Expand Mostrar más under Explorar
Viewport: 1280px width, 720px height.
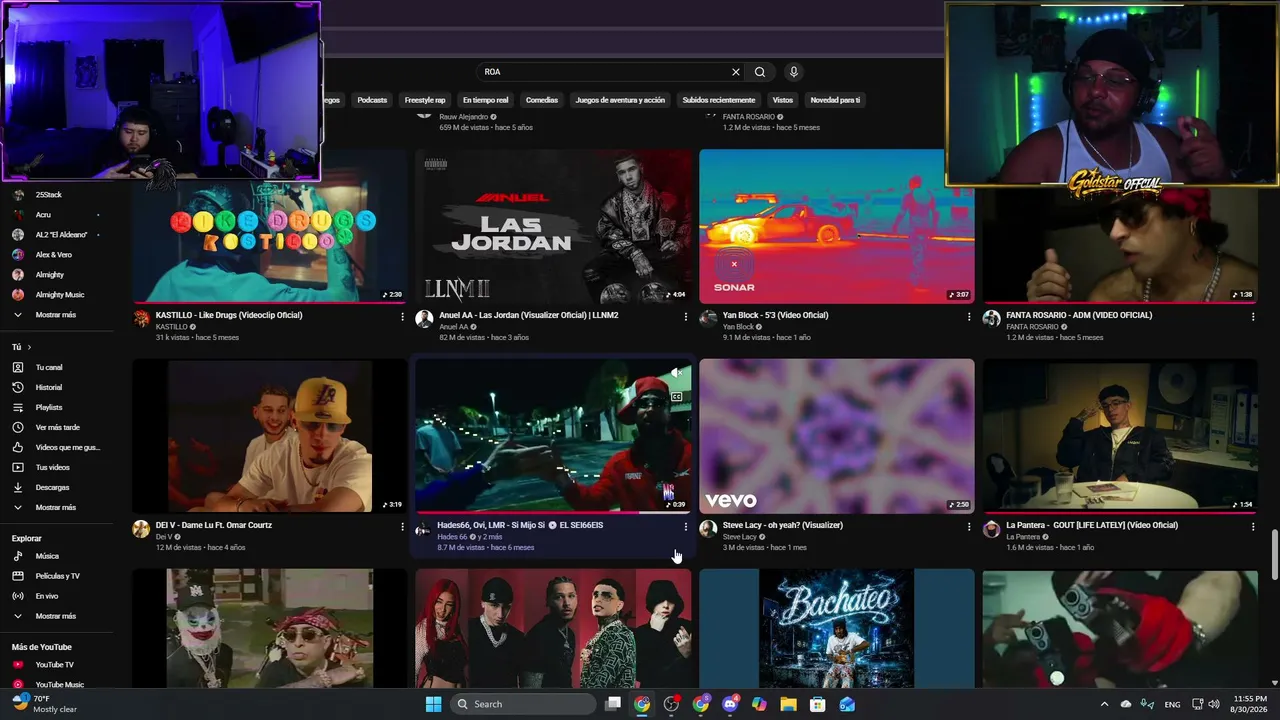57,616
